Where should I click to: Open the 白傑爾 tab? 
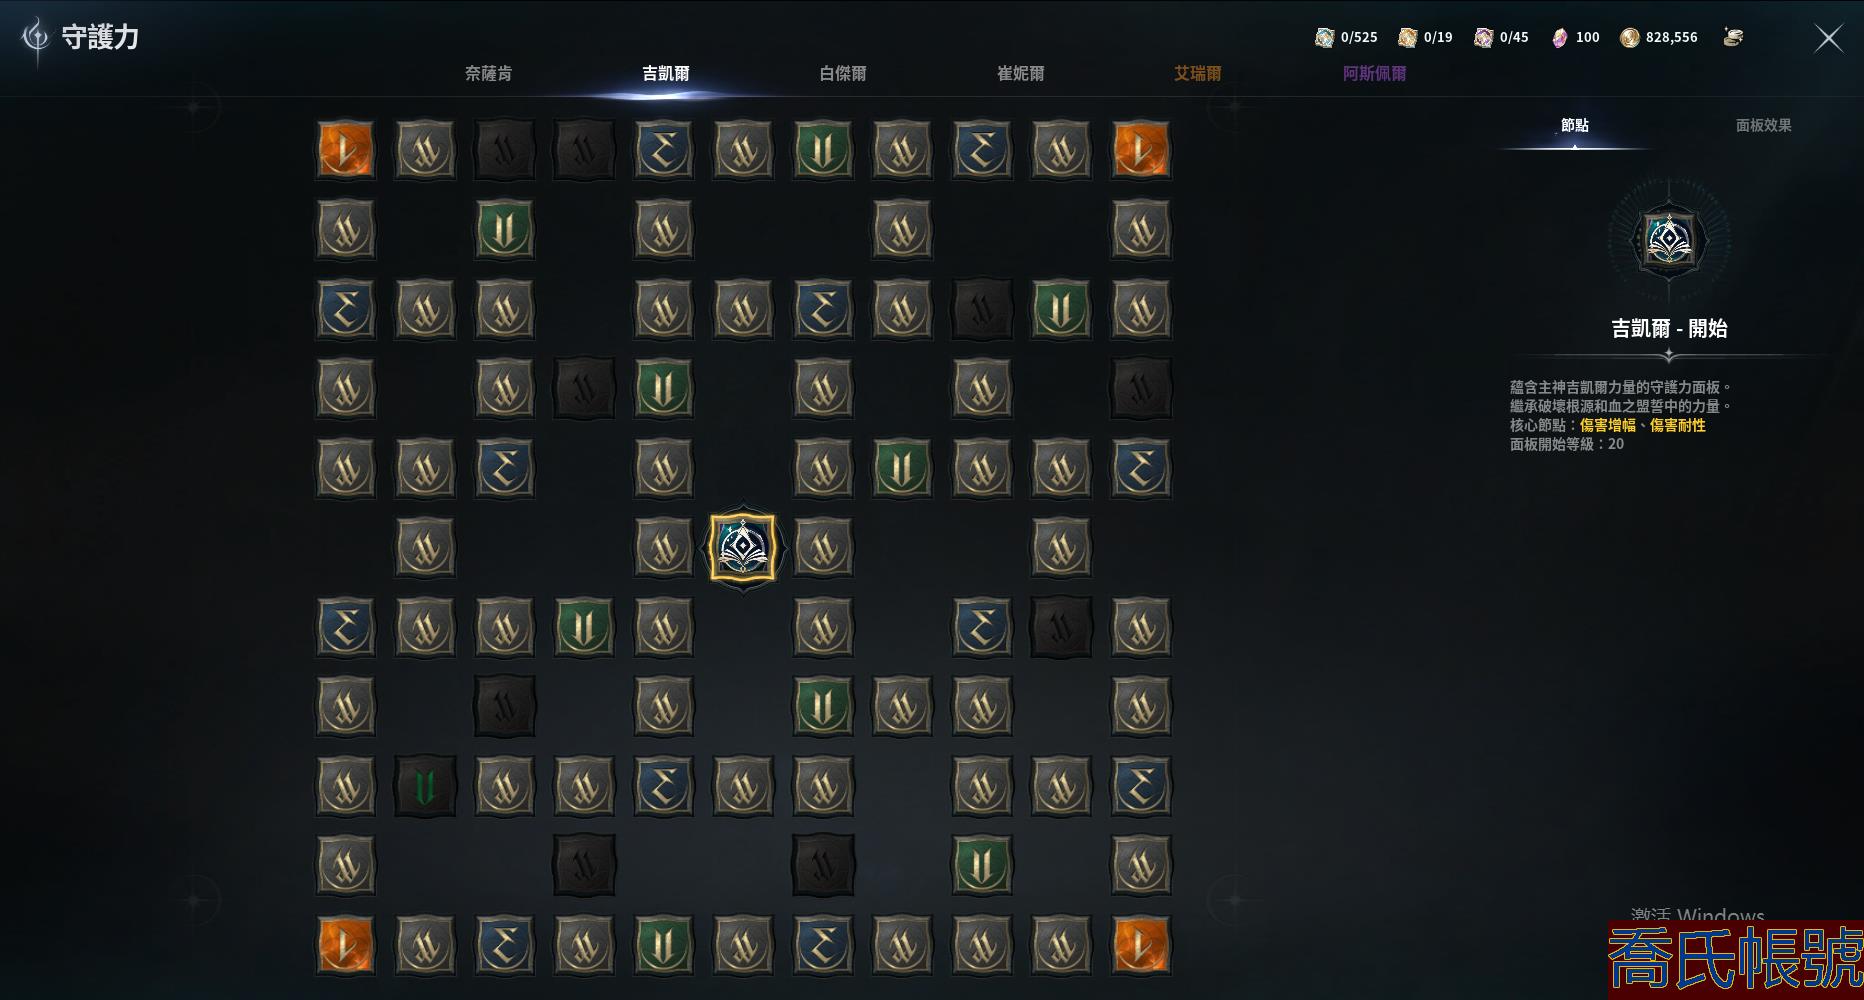click(x=843, y=73)
